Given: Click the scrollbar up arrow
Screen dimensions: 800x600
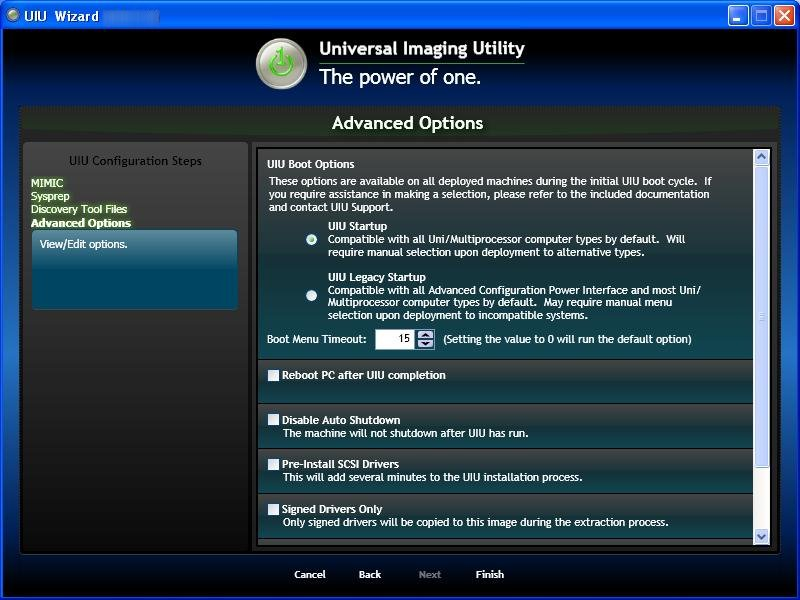Looking at the screenshot, I should point(761,157).
